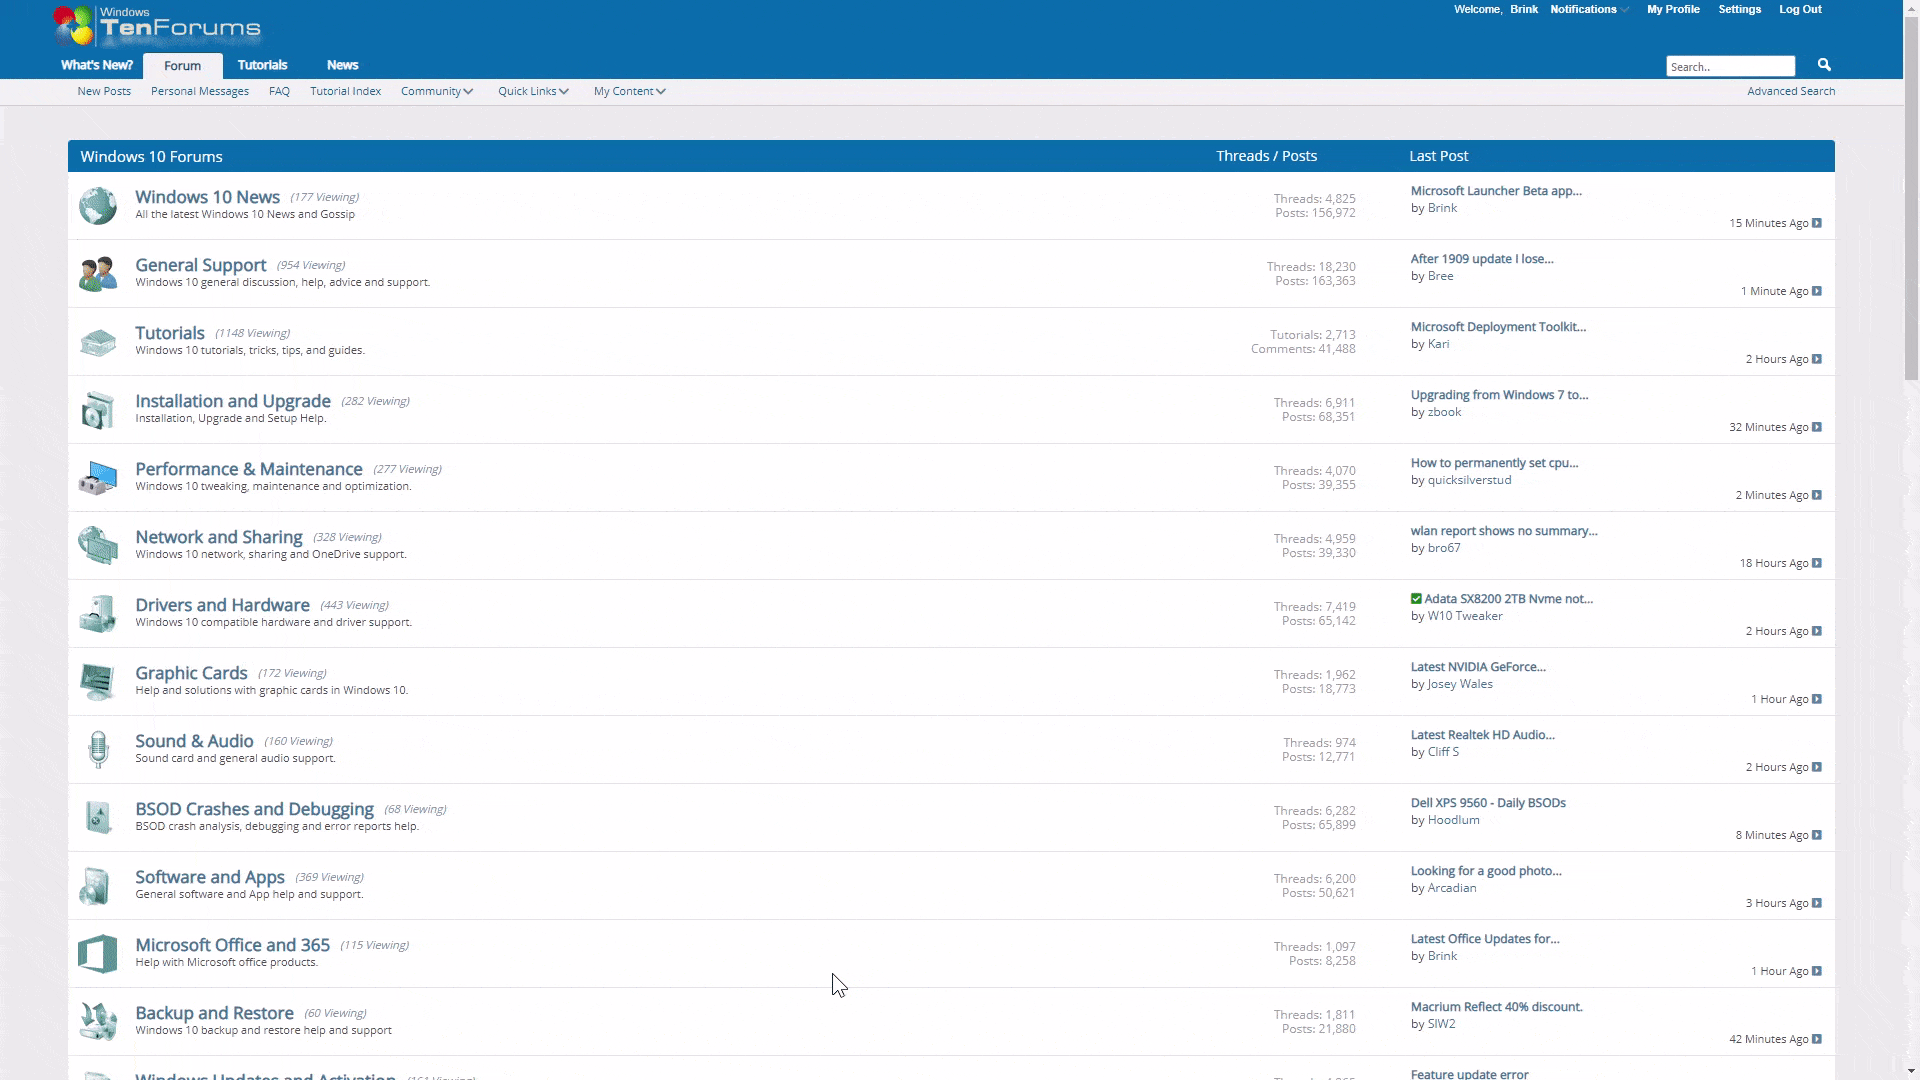Go to last post arrow for Windows 10 News
The height and width of the screenshot is (1080, 1920).
[1817, 223]
